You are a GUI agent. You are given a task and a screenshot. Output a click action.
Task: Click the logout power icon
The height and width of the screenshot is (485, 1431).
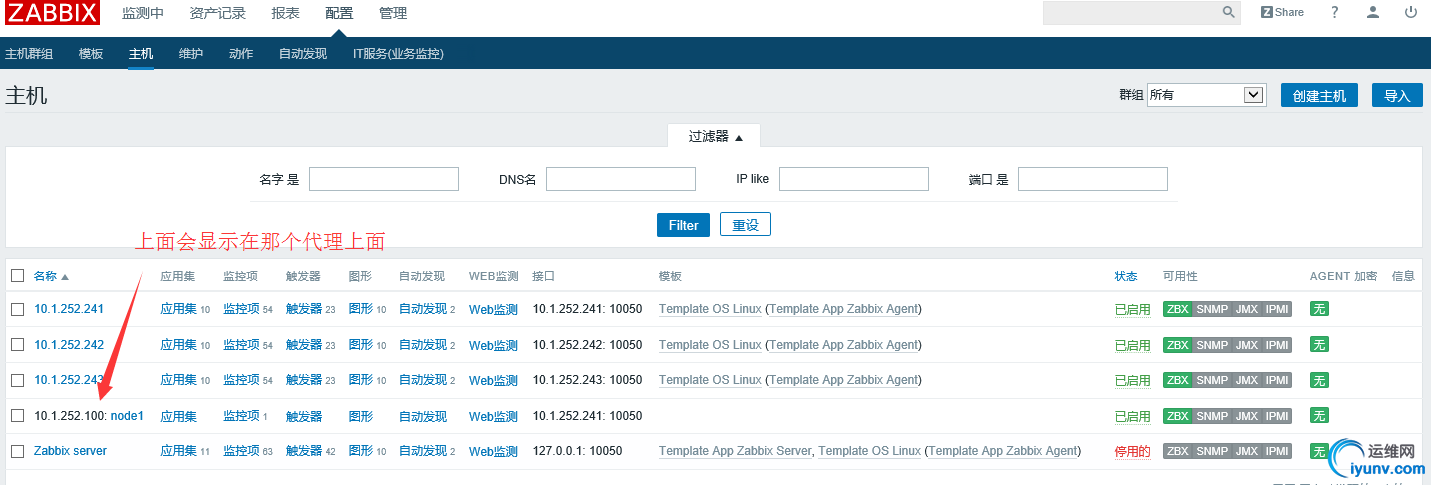tap(1411, 12)
